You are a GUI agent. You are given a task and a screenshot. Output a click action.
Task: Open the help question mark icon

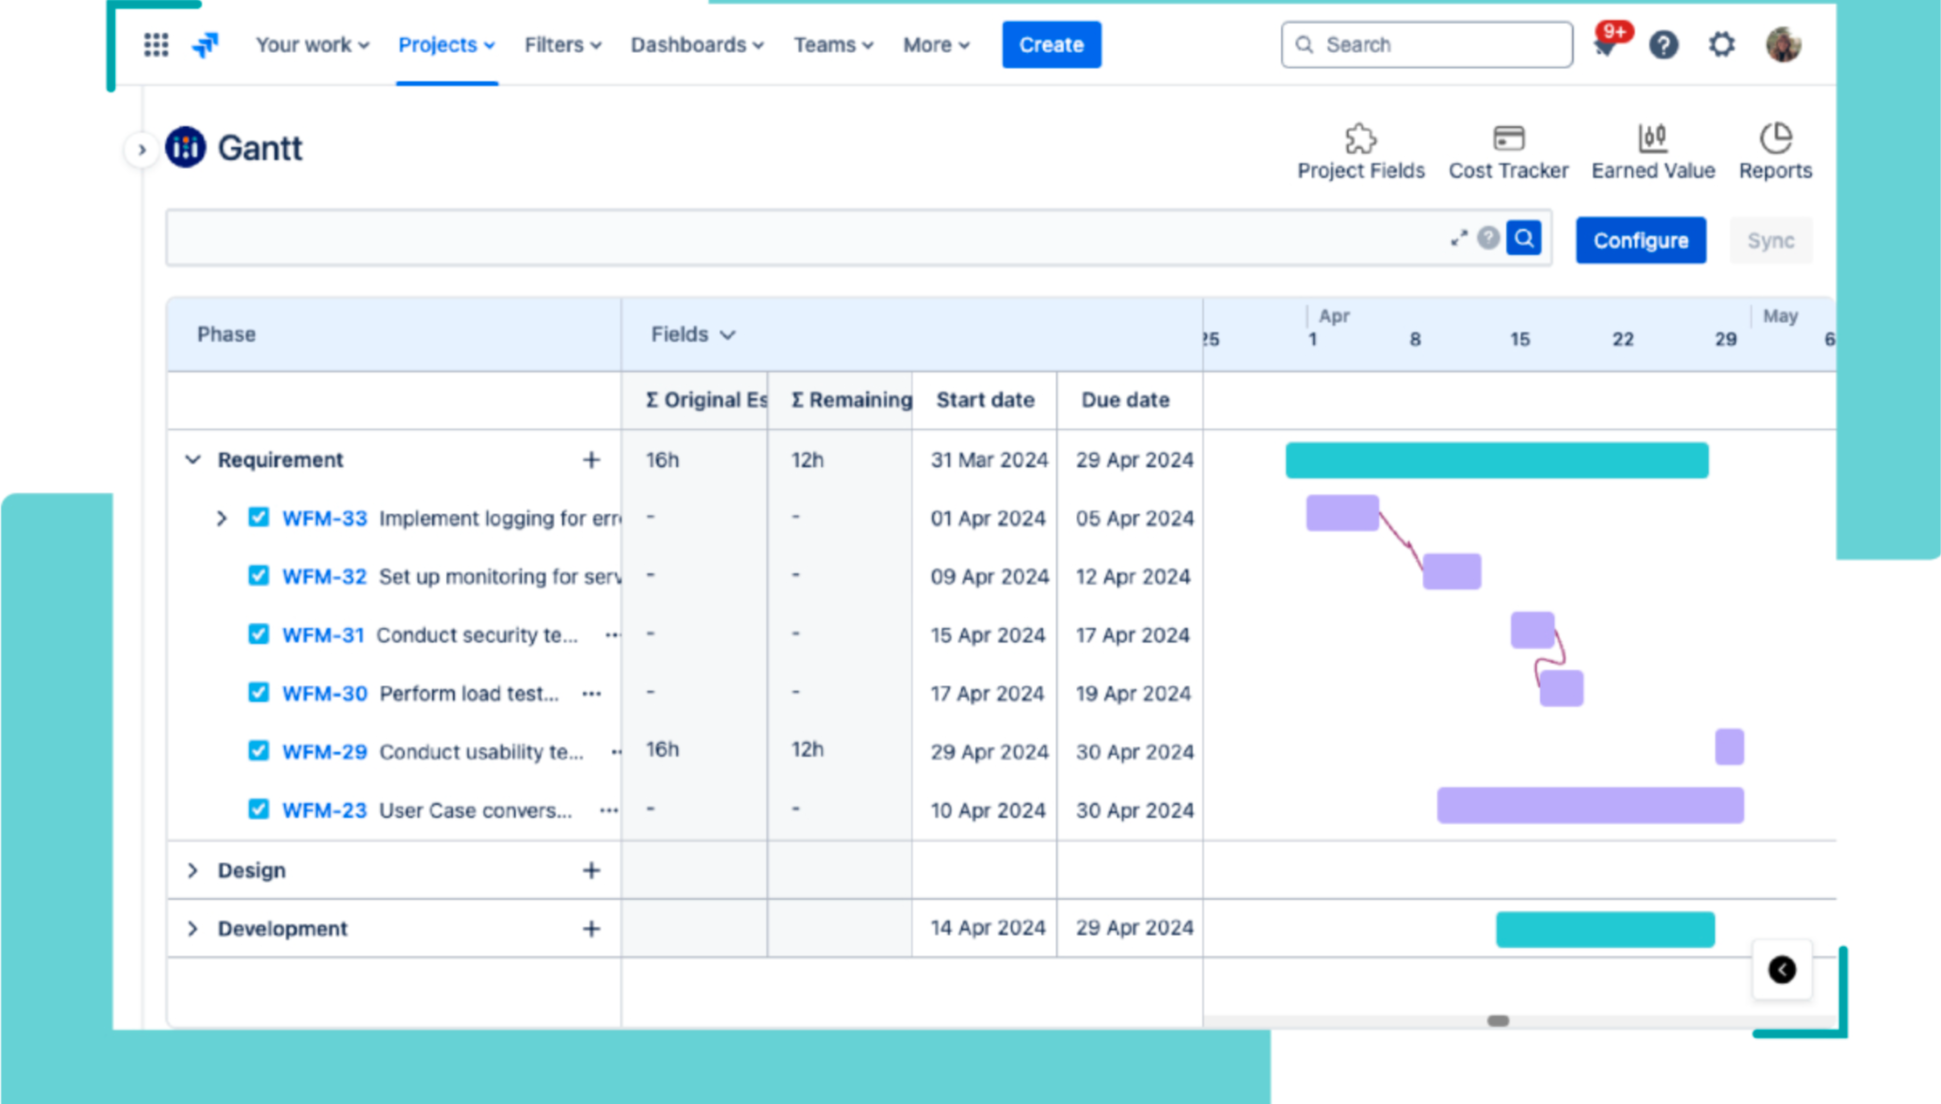point(1663,45)
